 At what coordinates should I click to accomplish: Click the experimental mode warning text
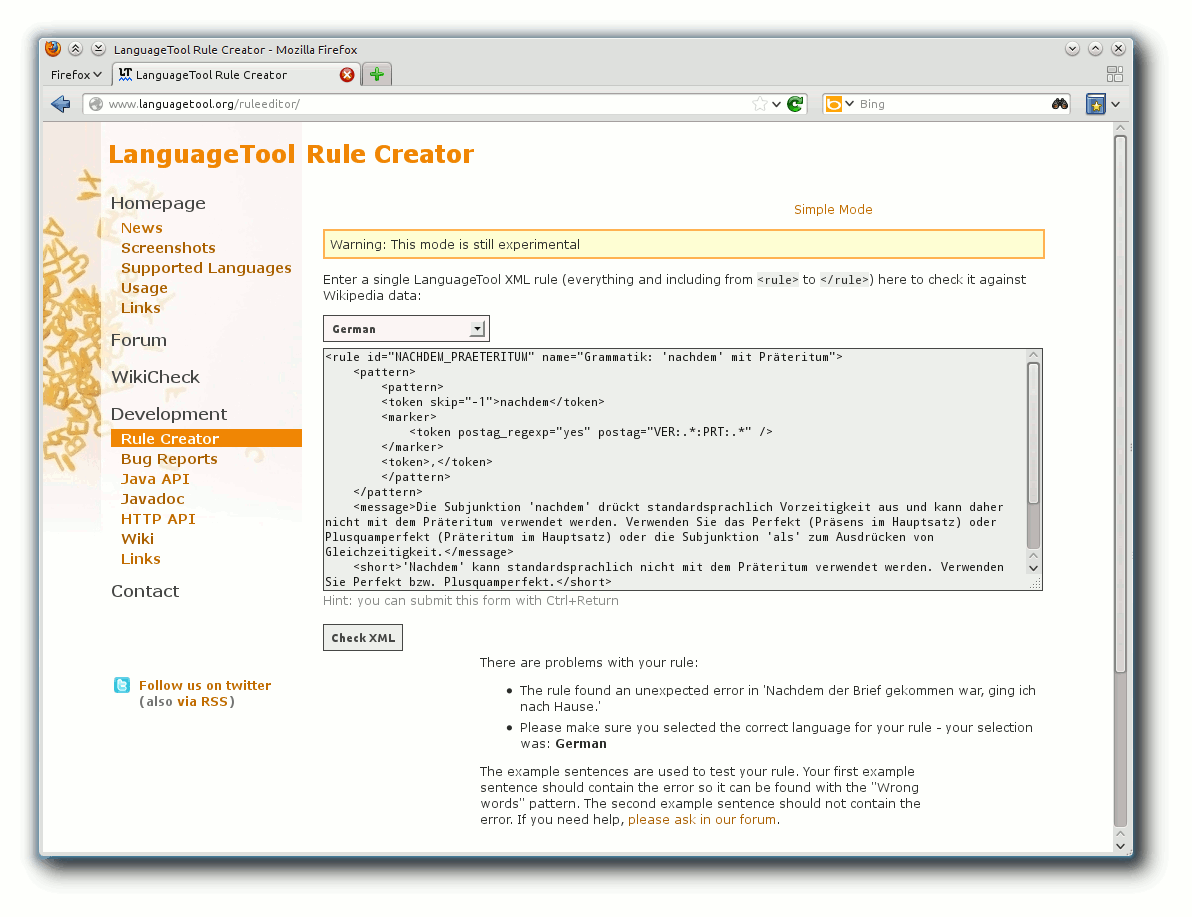455,244
